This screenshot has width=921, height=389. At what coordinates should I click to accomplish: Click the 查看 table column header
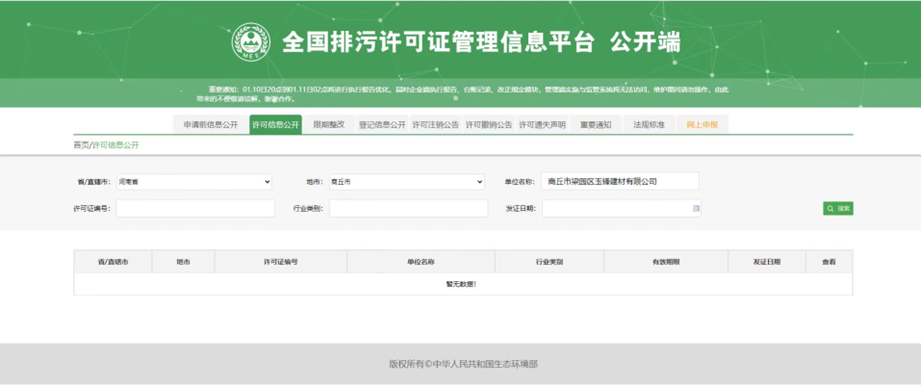click(x=829, y=261)
